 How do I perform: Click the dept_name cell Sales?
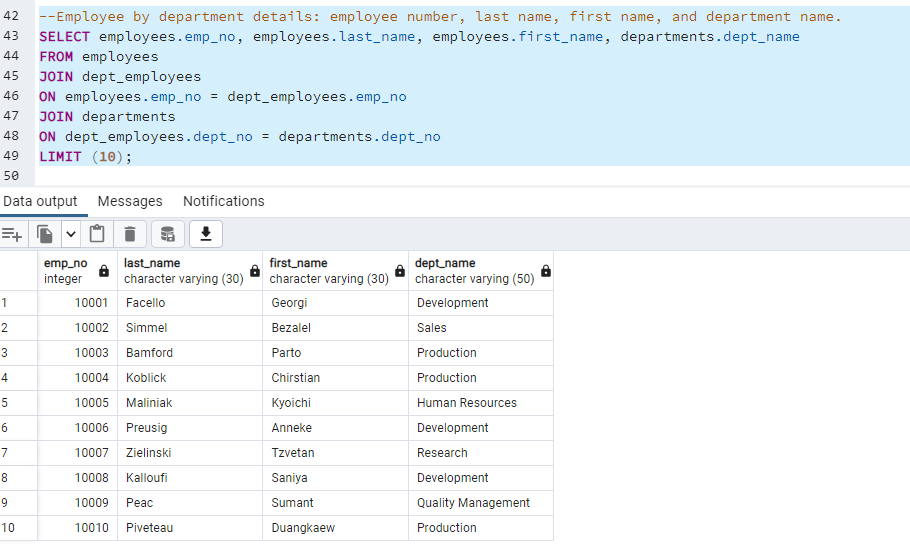(481, 328)
